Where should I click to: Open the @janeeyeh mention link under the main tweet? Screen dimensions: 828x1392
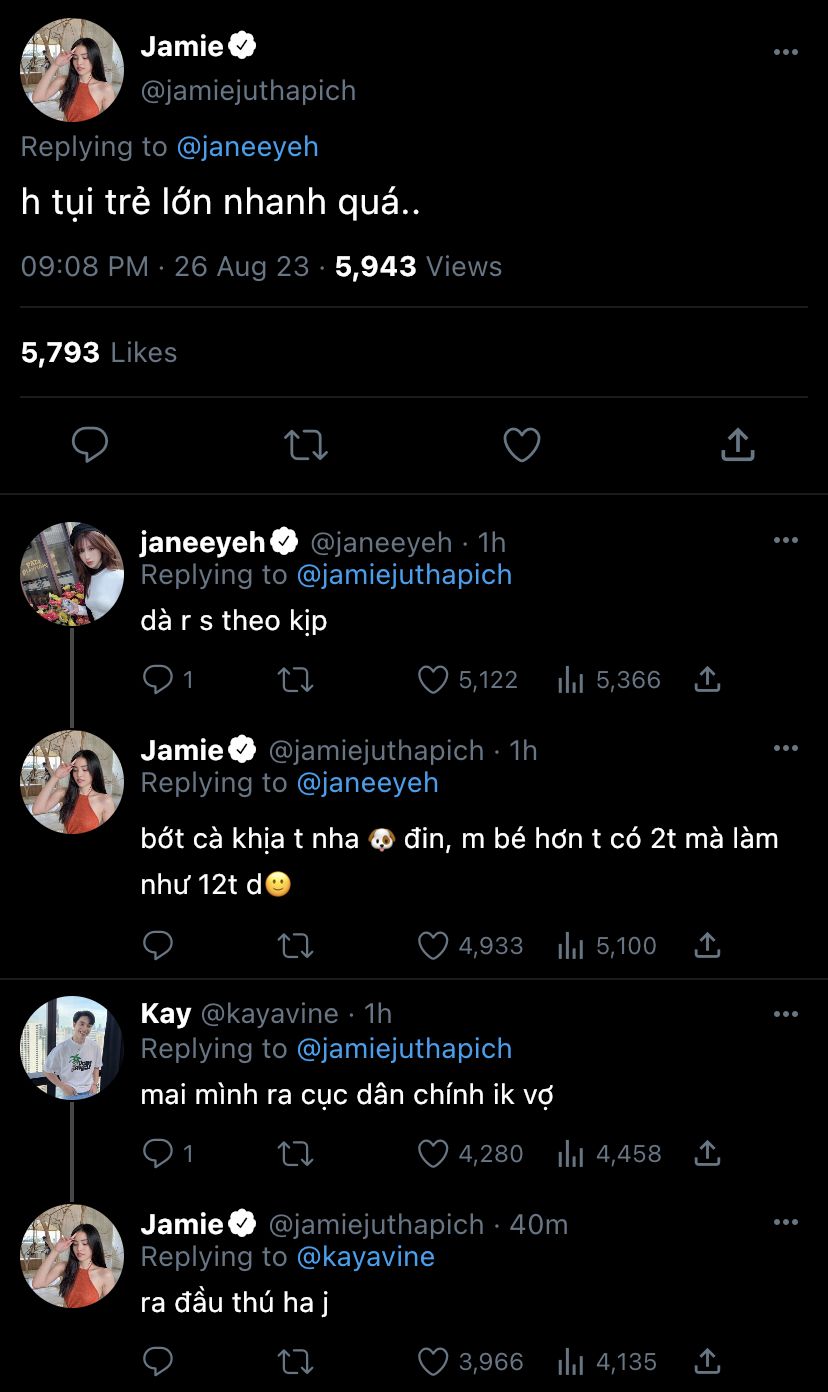247,147
